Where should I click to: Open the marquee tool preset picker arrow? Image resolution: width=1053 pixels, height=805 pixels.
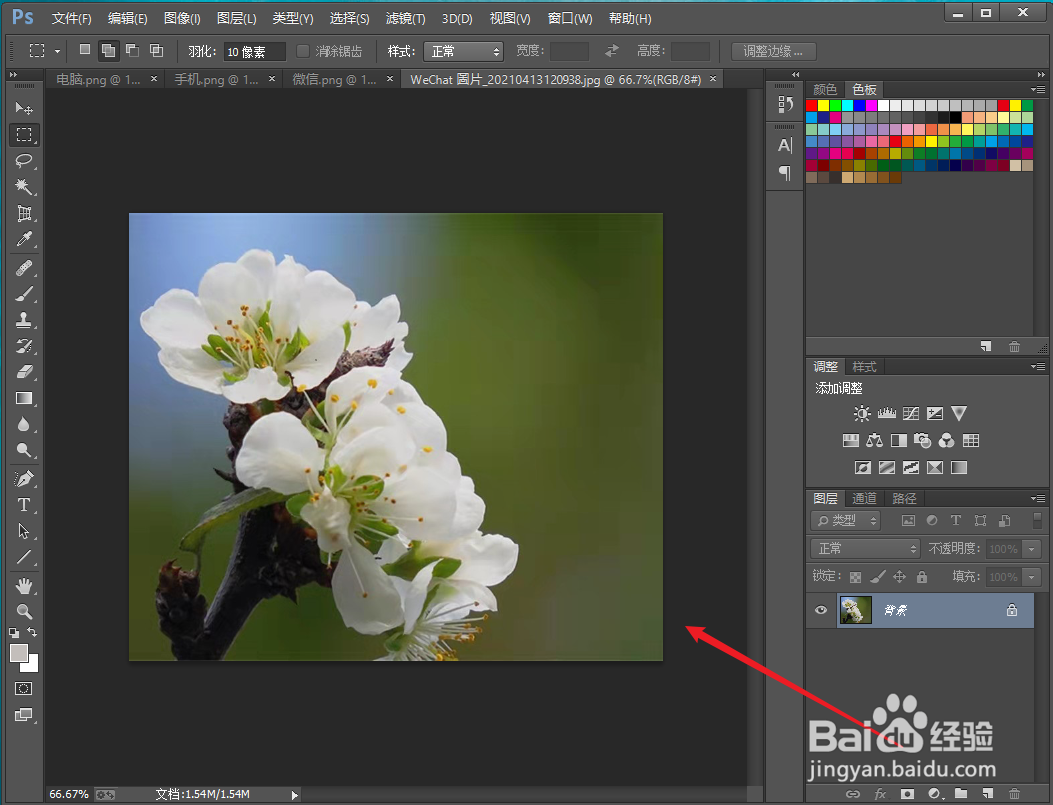(x=57, y=51)
